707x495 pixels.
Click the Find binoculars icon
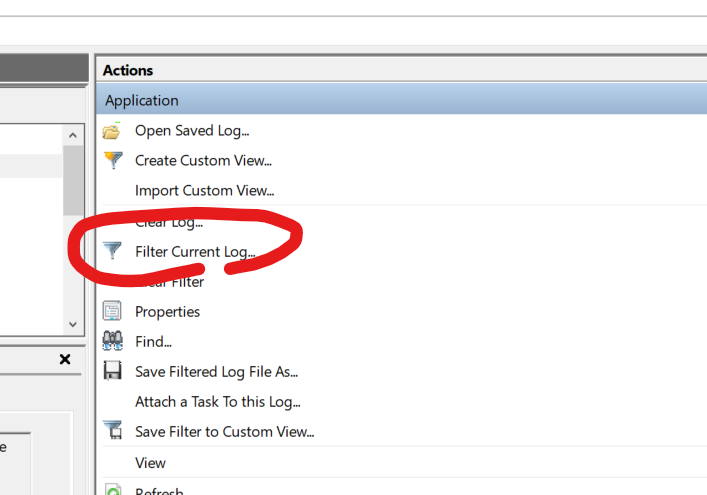112,341
